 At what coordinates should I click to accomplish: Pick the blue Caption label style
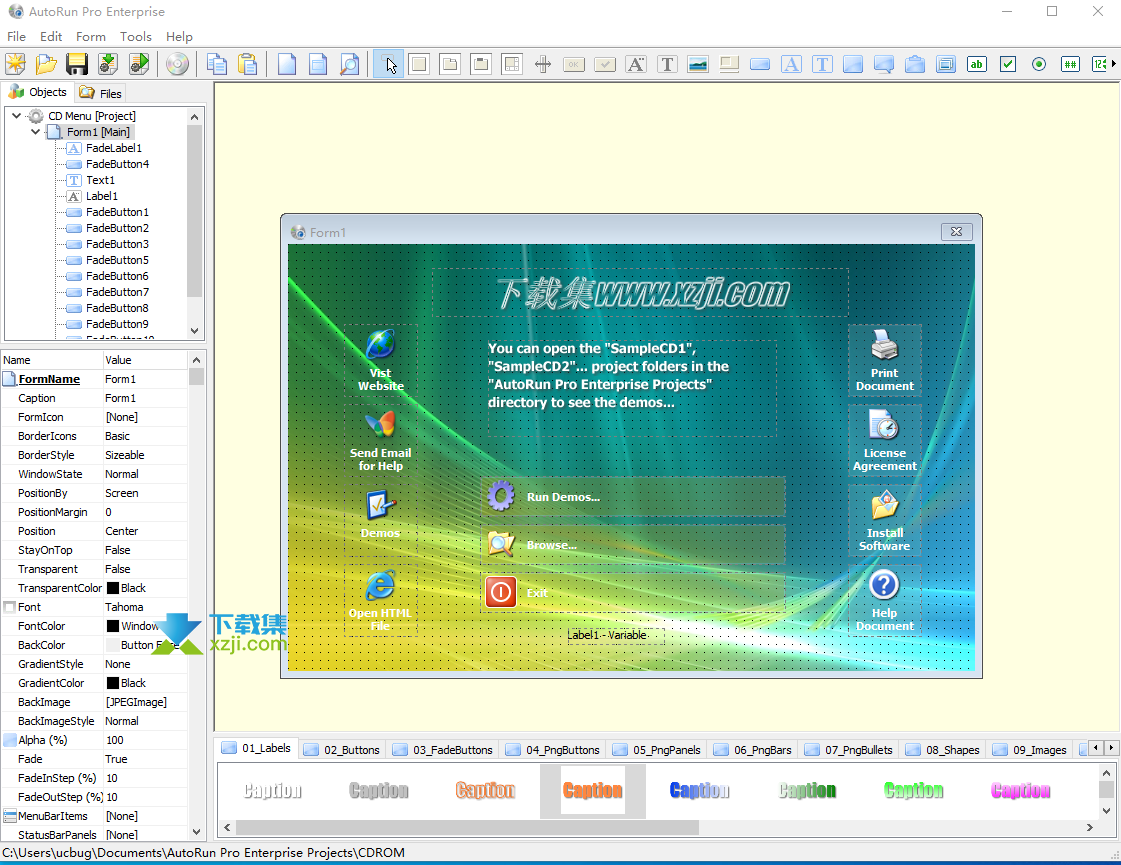click(699, 791)
